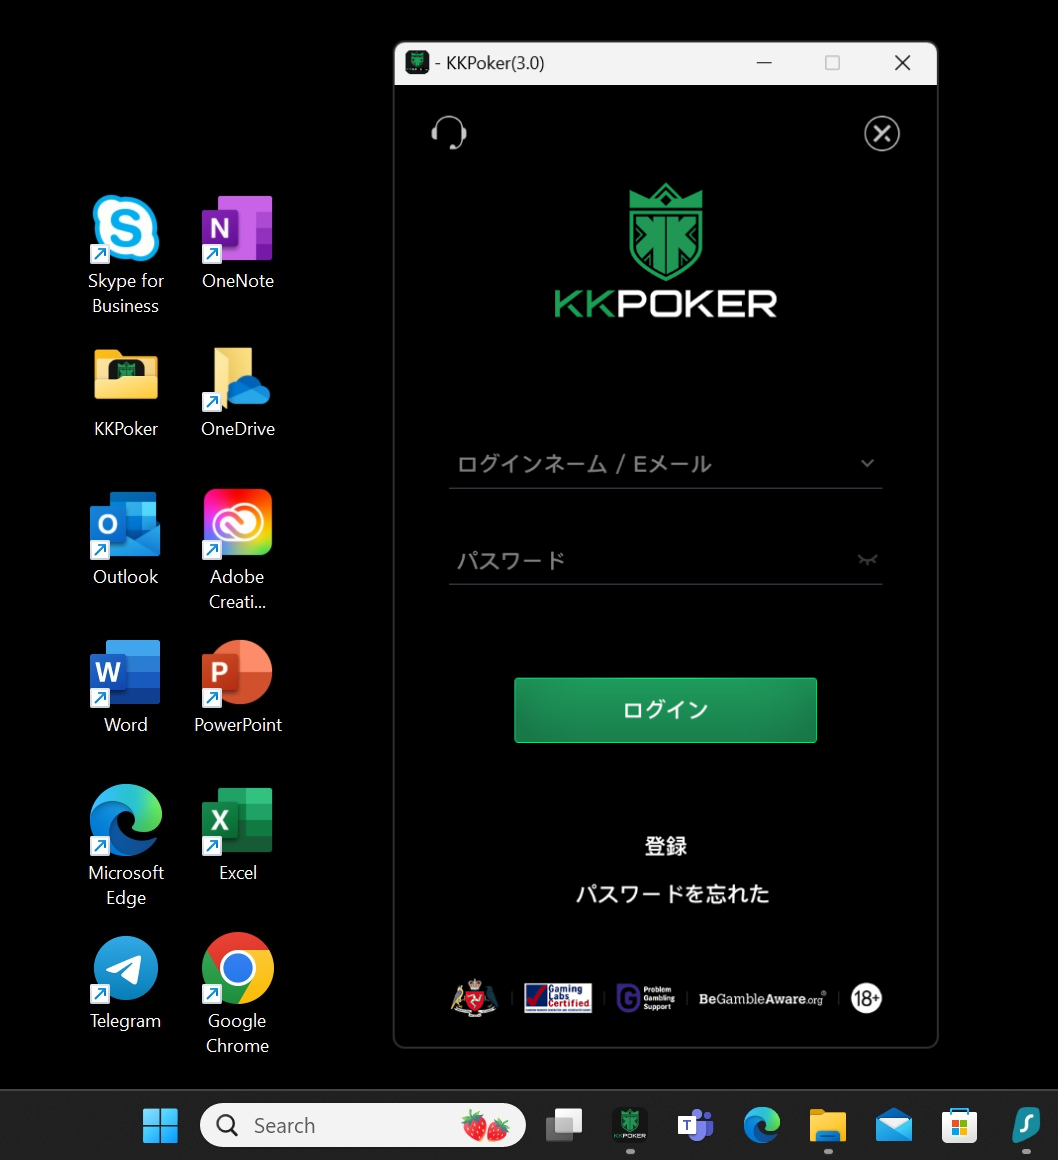The width and height of the screenshot is (1058, 1160).
Task: Click the パスワードを忘れた forgot password link
Action: coord(673,894)
